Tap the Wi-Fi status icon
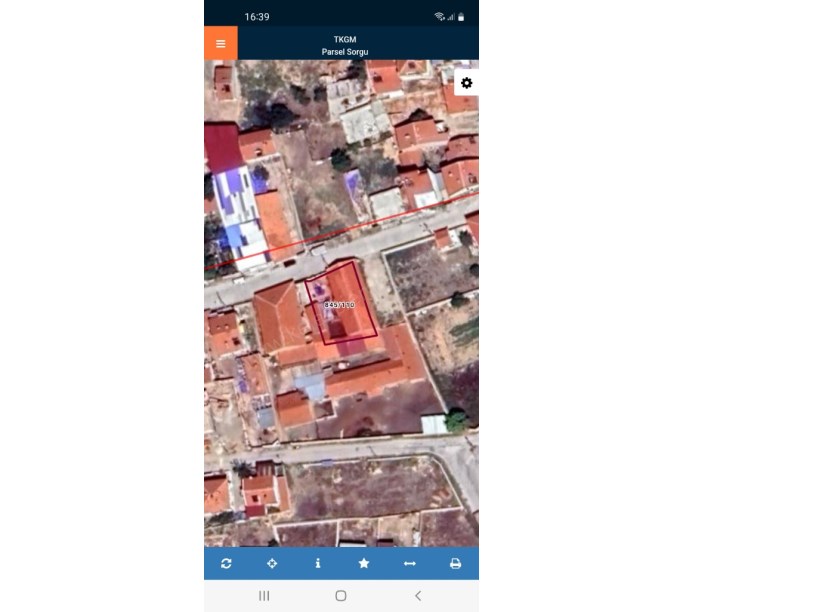Screen dimensions: 816x612 [x=439, y=17]
